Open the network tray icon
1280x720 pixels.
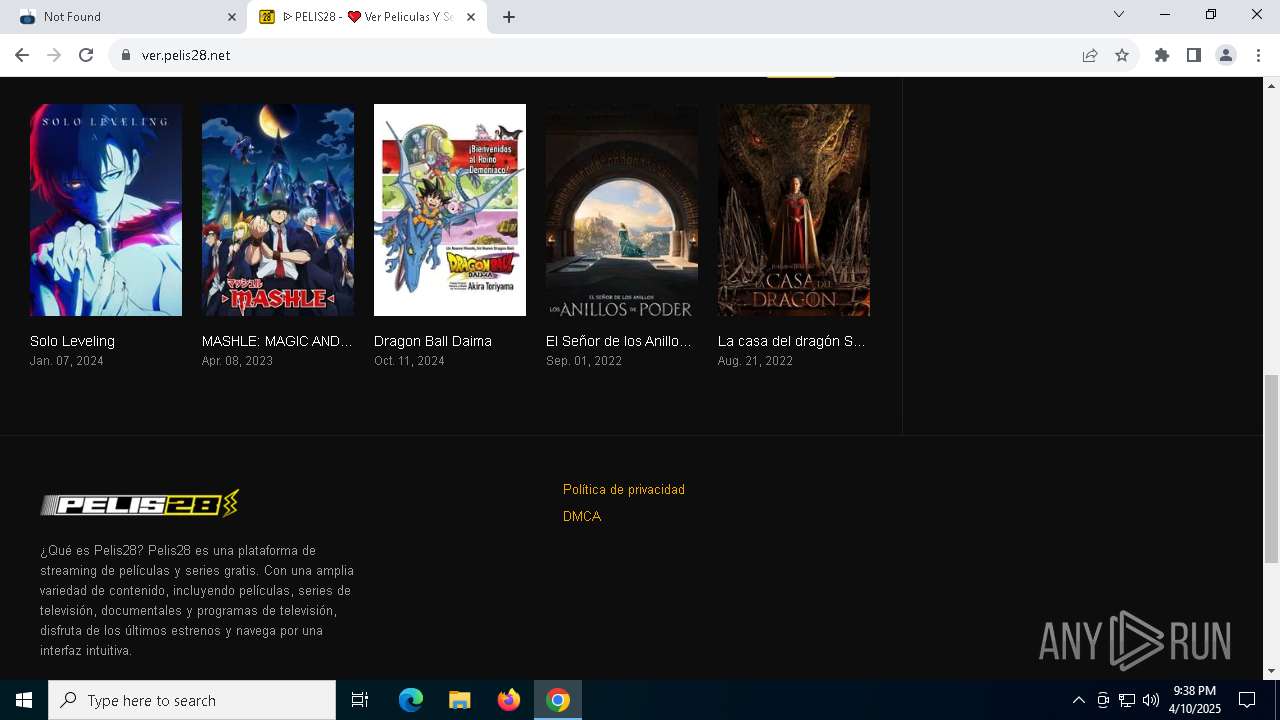tap(1127, 700)
